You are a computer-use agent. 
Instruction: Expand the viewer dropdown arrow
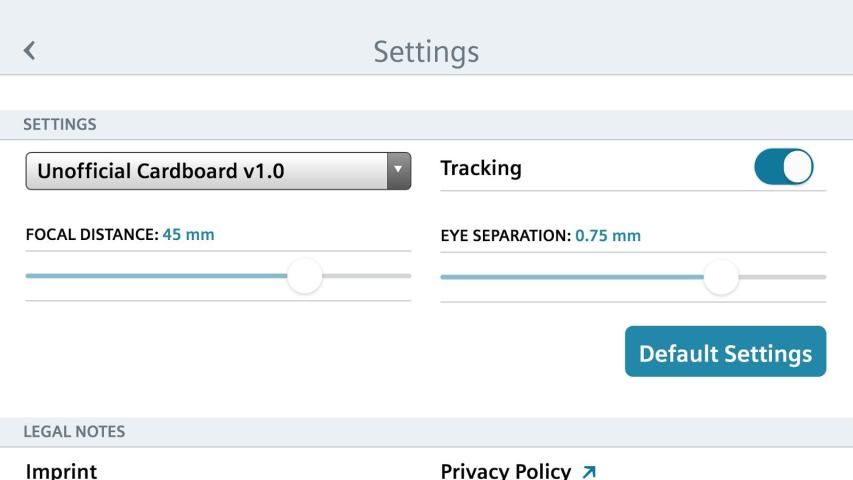(399, 171)
